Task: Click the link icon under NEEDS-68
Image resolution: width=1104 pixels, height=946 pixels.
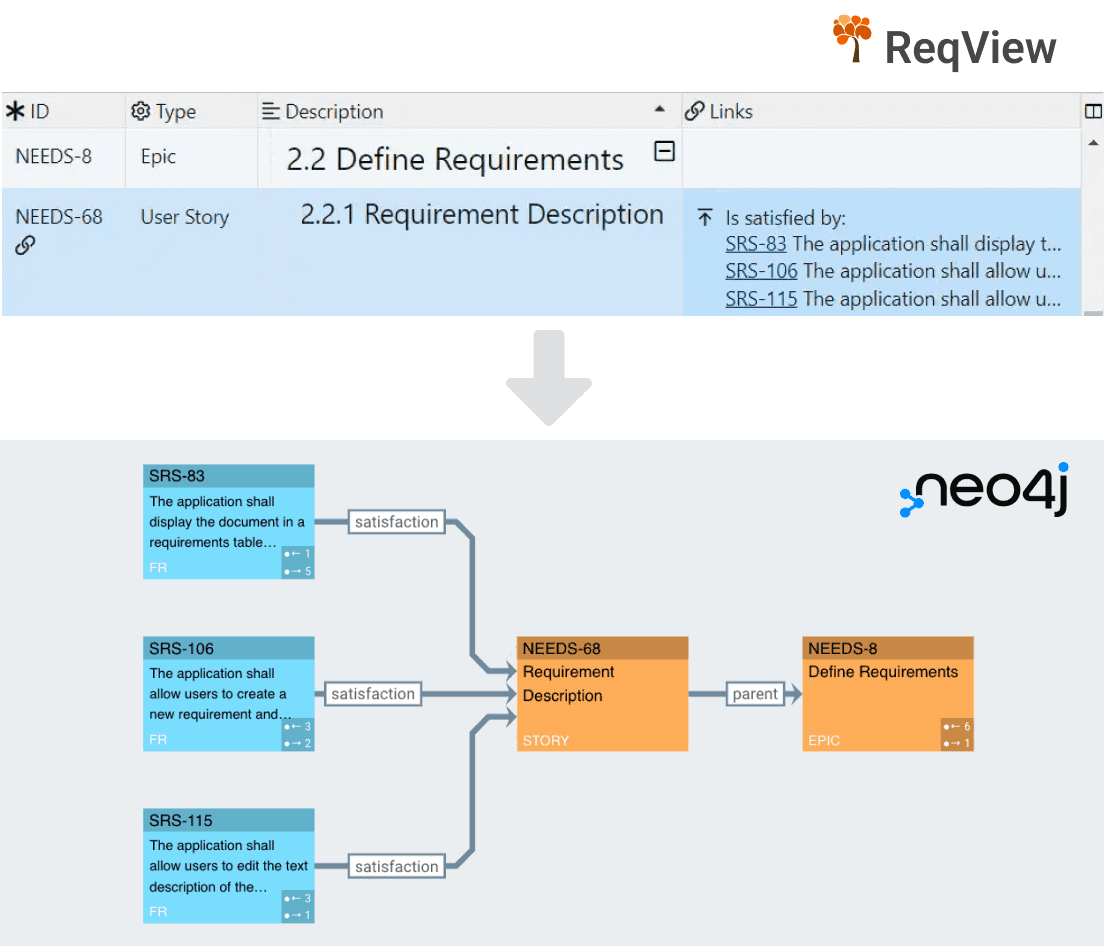Action: click(x=25, y=245)
